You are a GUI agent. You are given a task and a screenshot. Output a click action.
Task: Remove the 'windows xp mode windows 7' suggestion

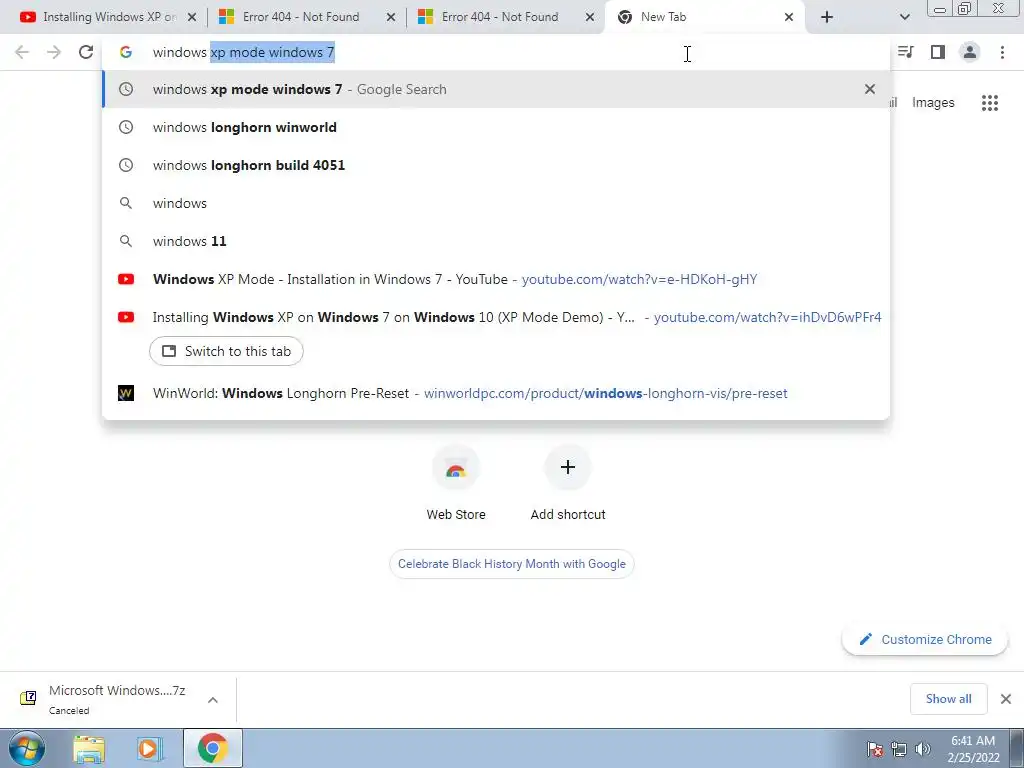click(x=869, y=89)
